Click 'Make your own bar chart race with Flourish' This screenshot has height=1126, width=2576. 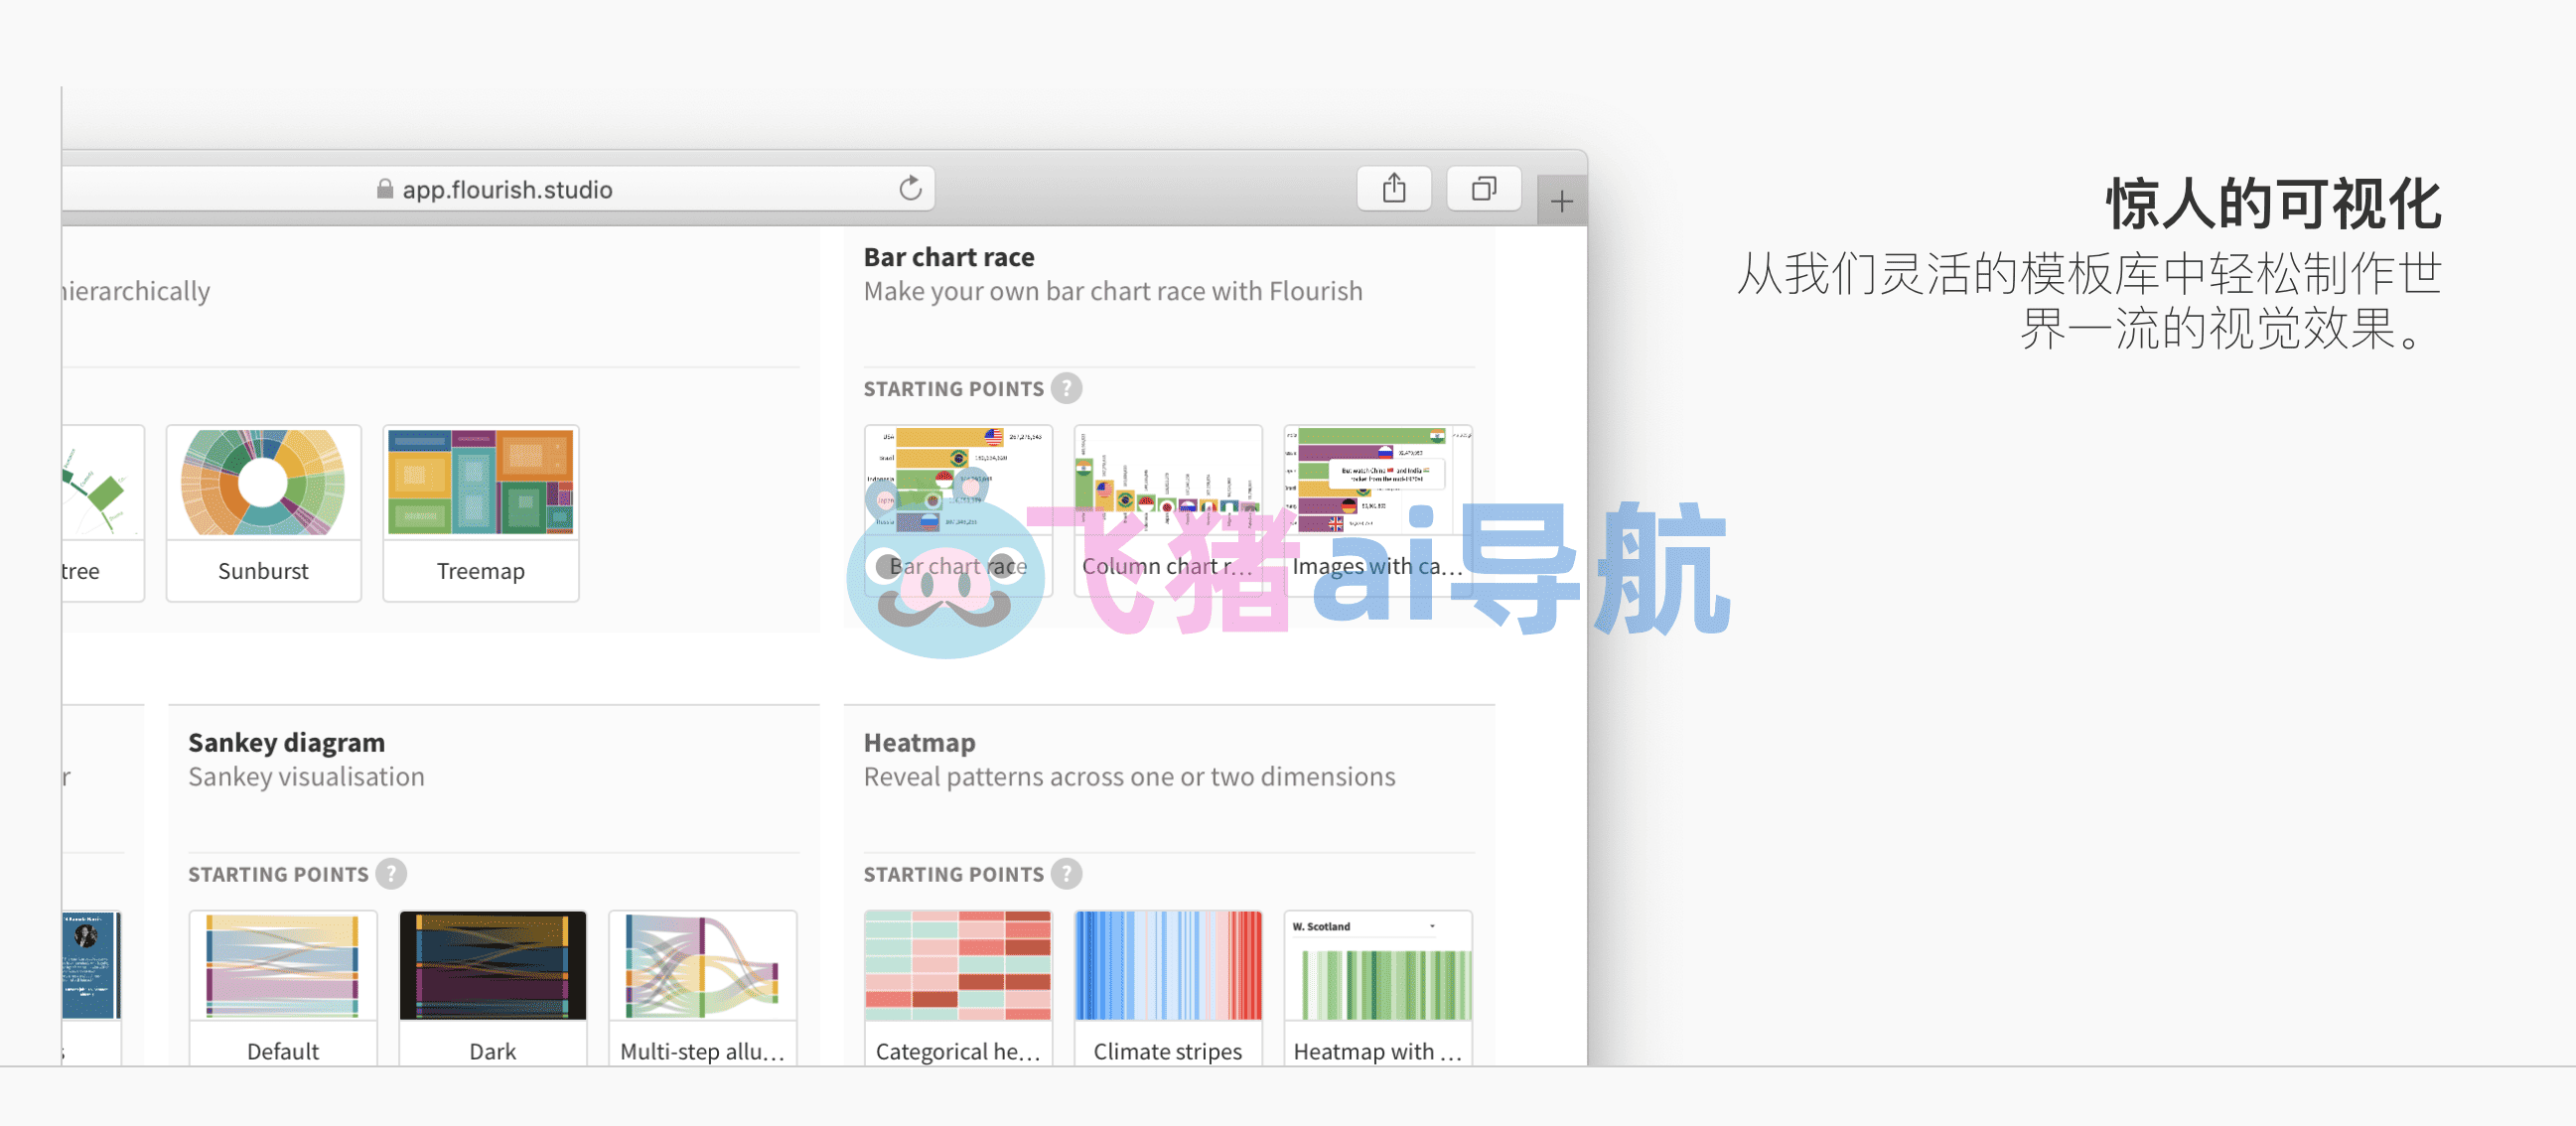pyautogui.click(x=1113, y=291)
